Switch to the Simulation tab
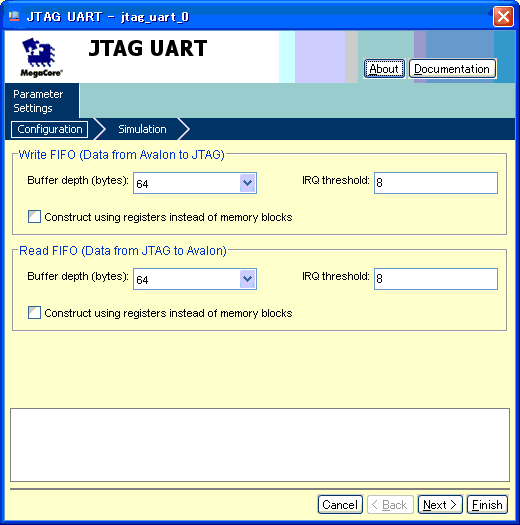The height and width of the screenshot is (525, 520). pyautogui.click(x=142, y=129)
